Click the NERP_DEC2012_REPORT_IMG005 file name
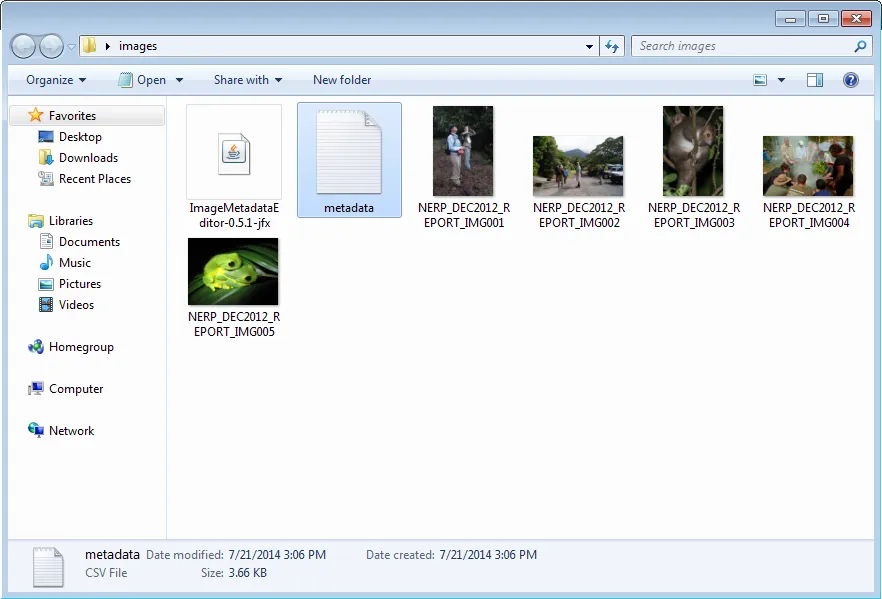This screenshot has width=882, height=599. click(234, 325)
